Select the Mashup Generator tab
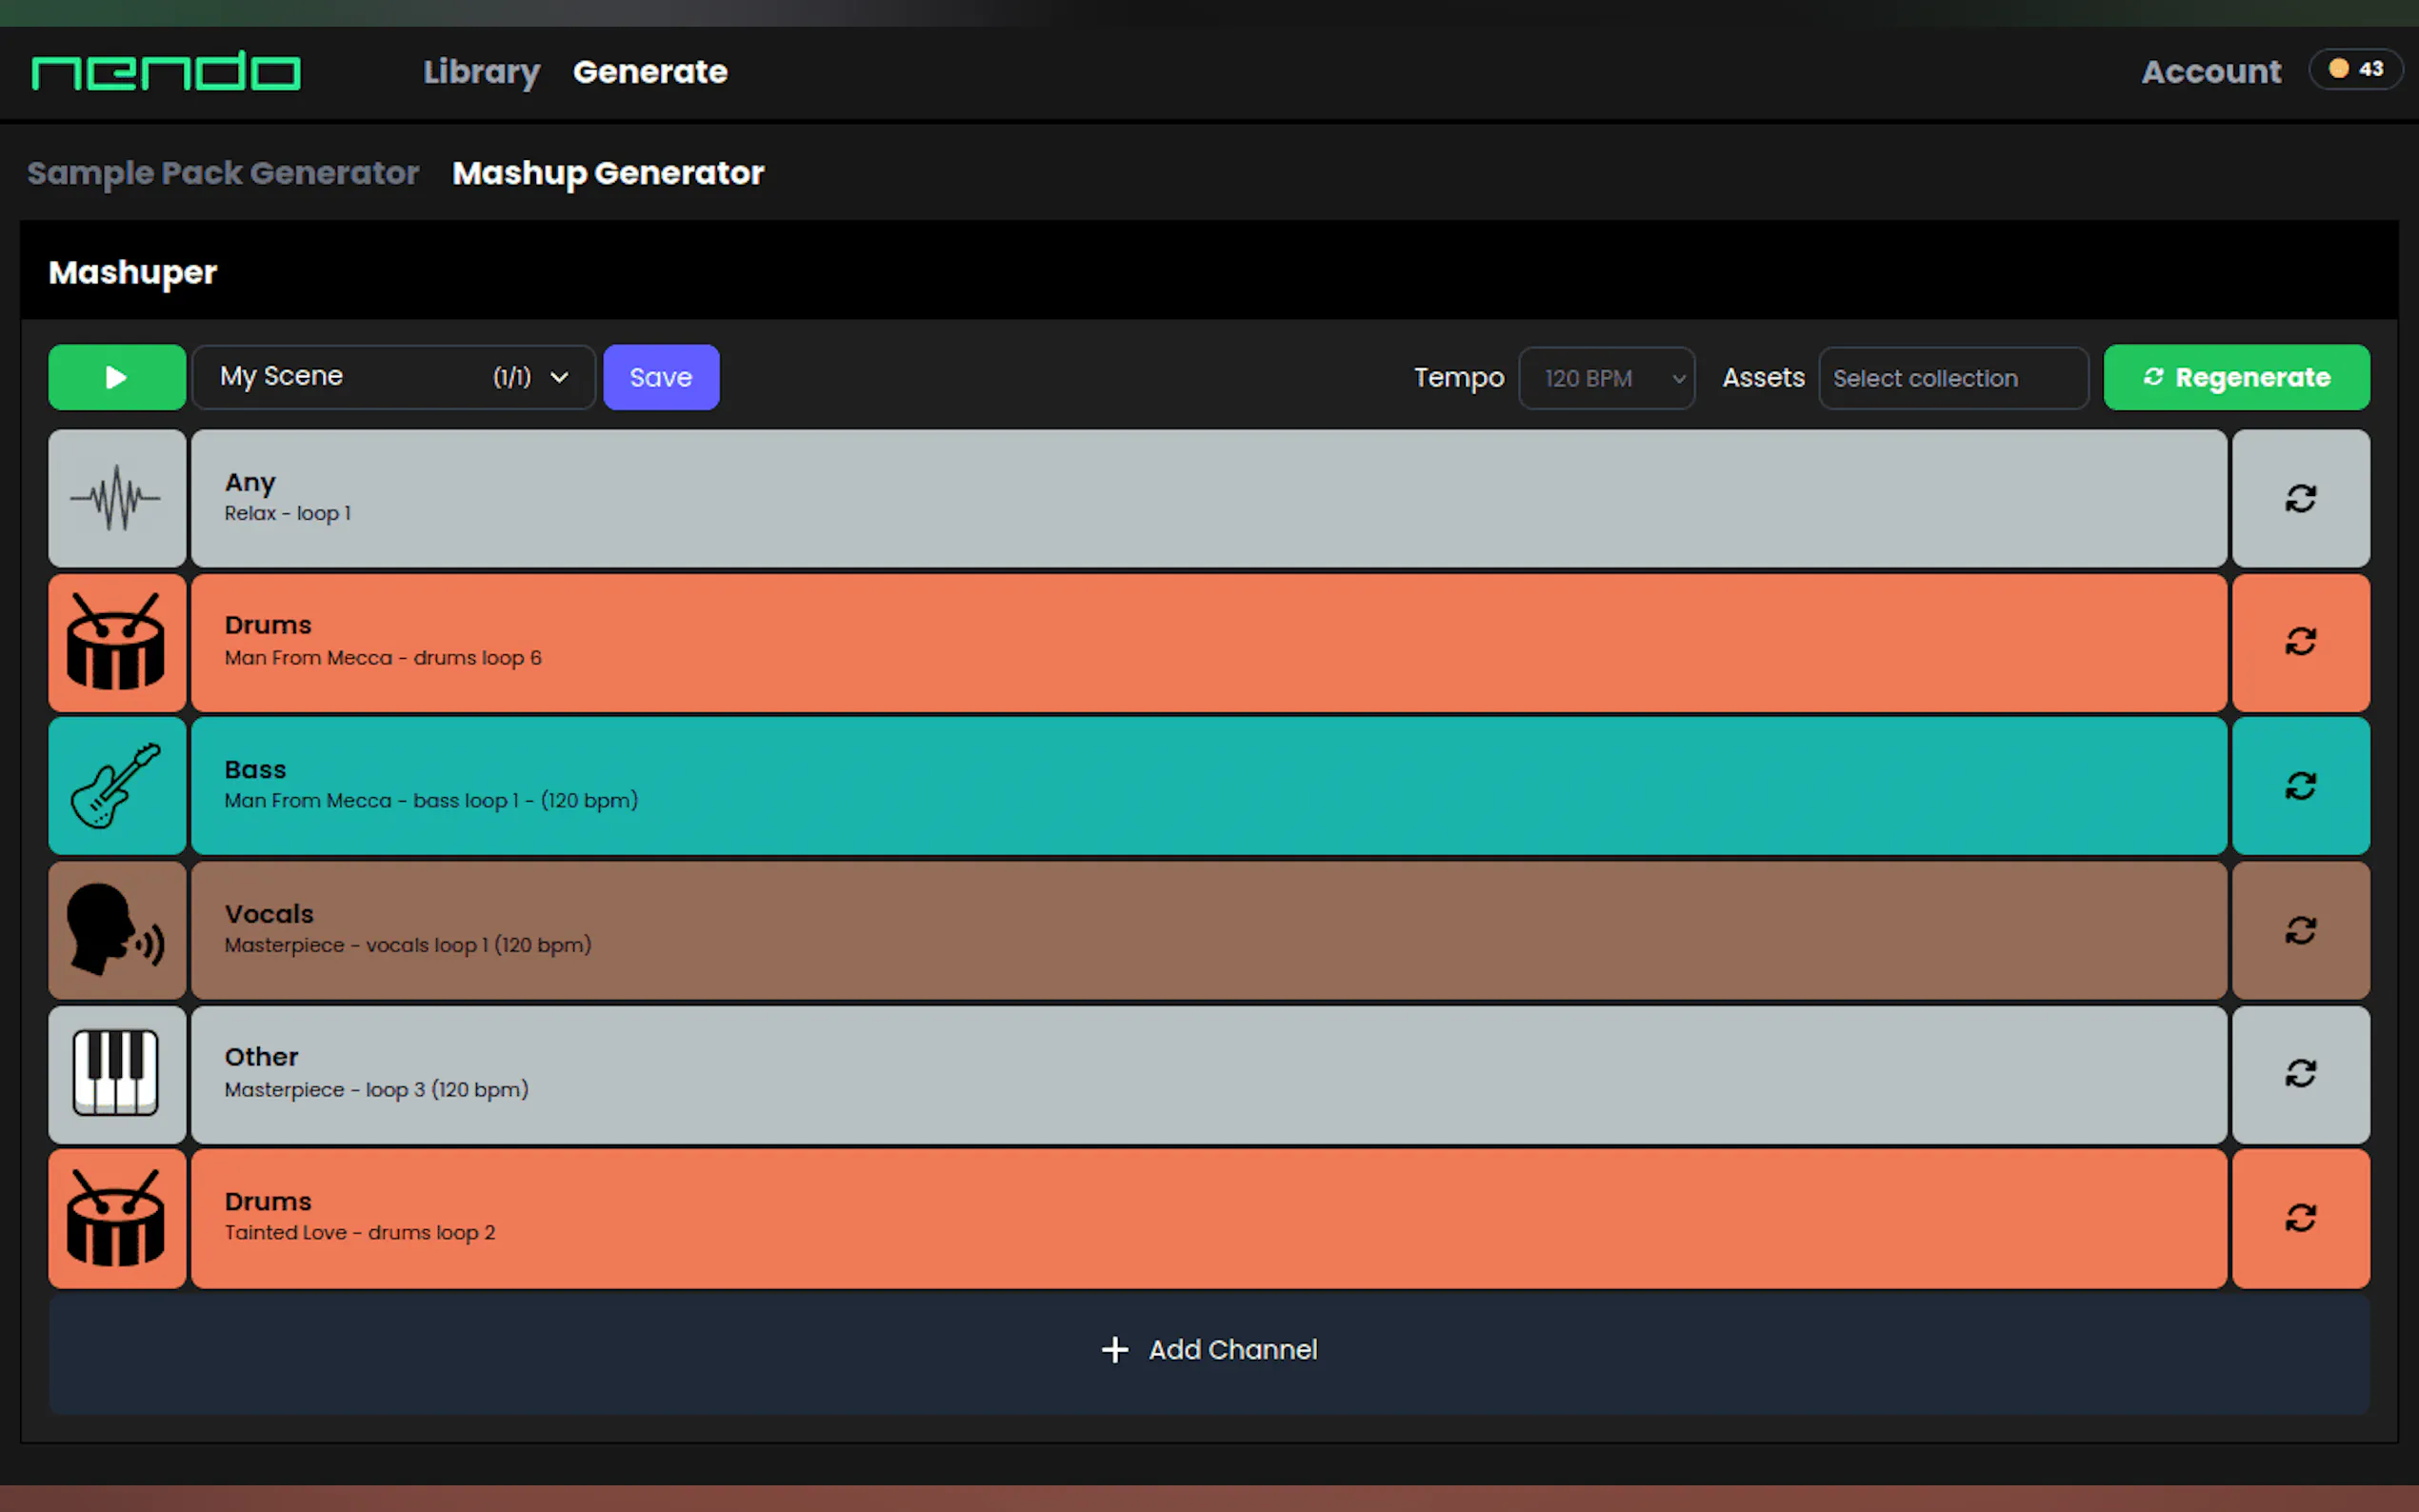 coord(608,173)
